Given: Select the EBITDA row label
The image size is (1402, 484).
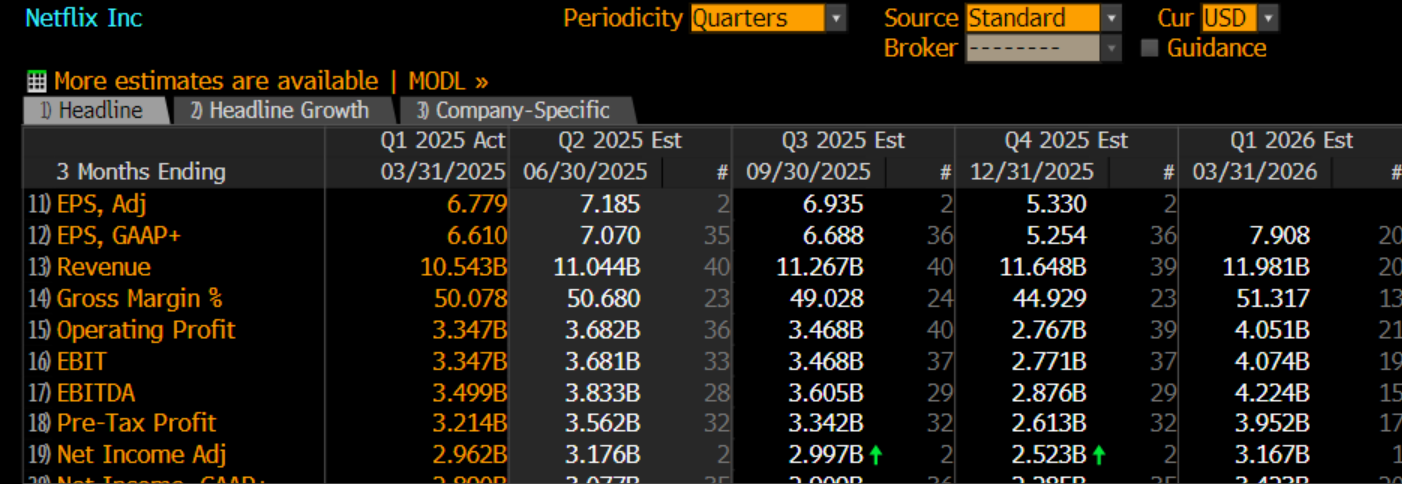Looking at the screenshot, I should 95,392.
